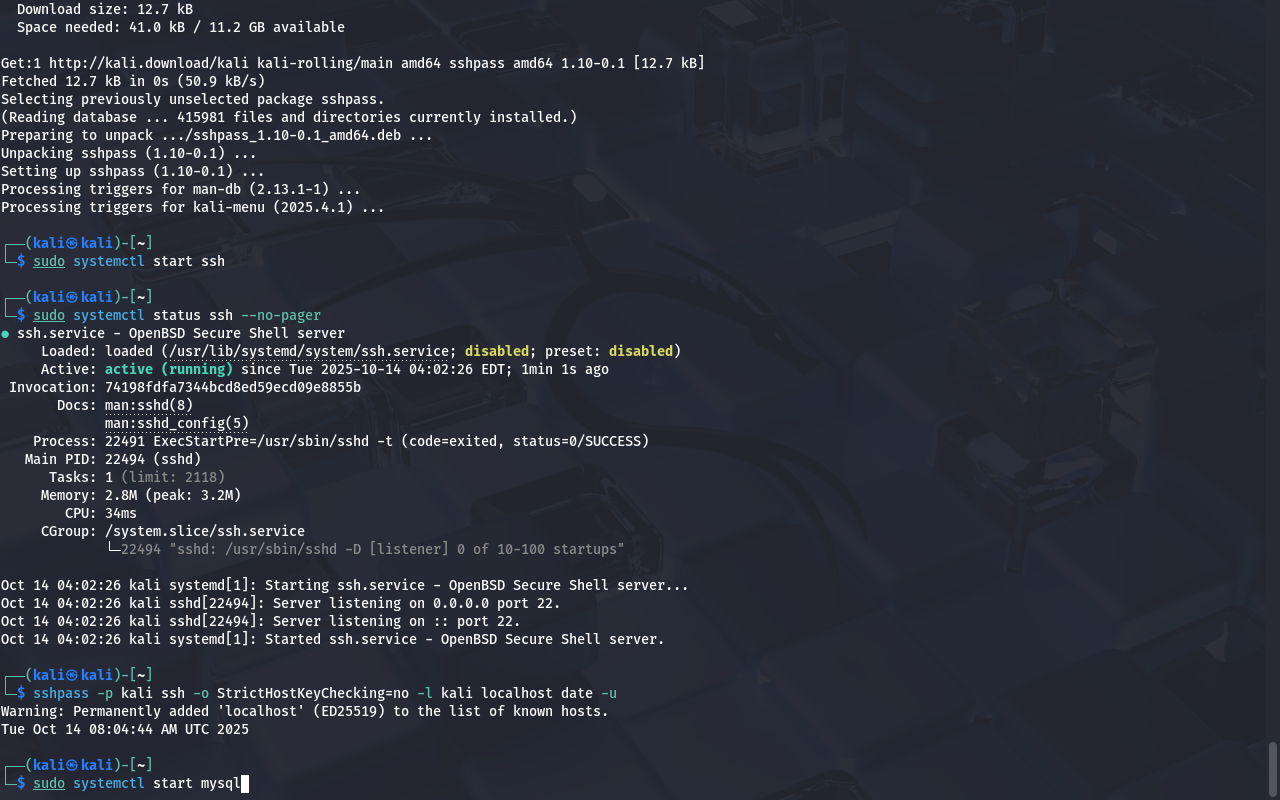This screenshot has height=800, width=1280.
Task: Open the man:sshd_config(5) docs link
Action: [177, 423]
